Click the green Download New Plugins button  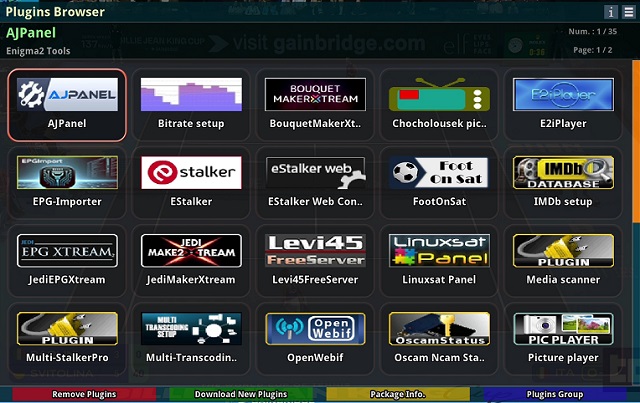(241, 394)
